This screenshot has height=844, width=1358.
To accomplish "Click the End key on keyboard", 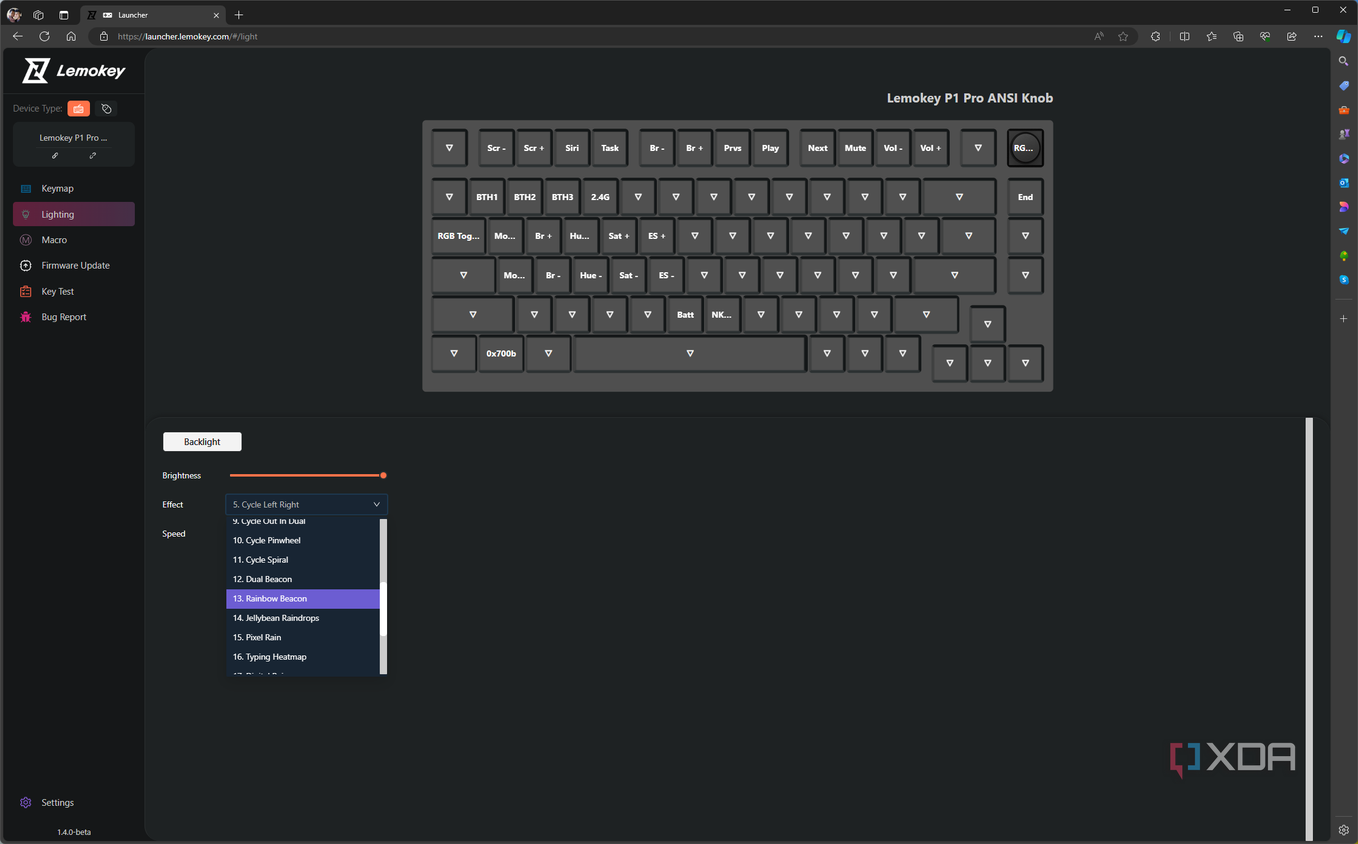I will [x=1025, y=197].
